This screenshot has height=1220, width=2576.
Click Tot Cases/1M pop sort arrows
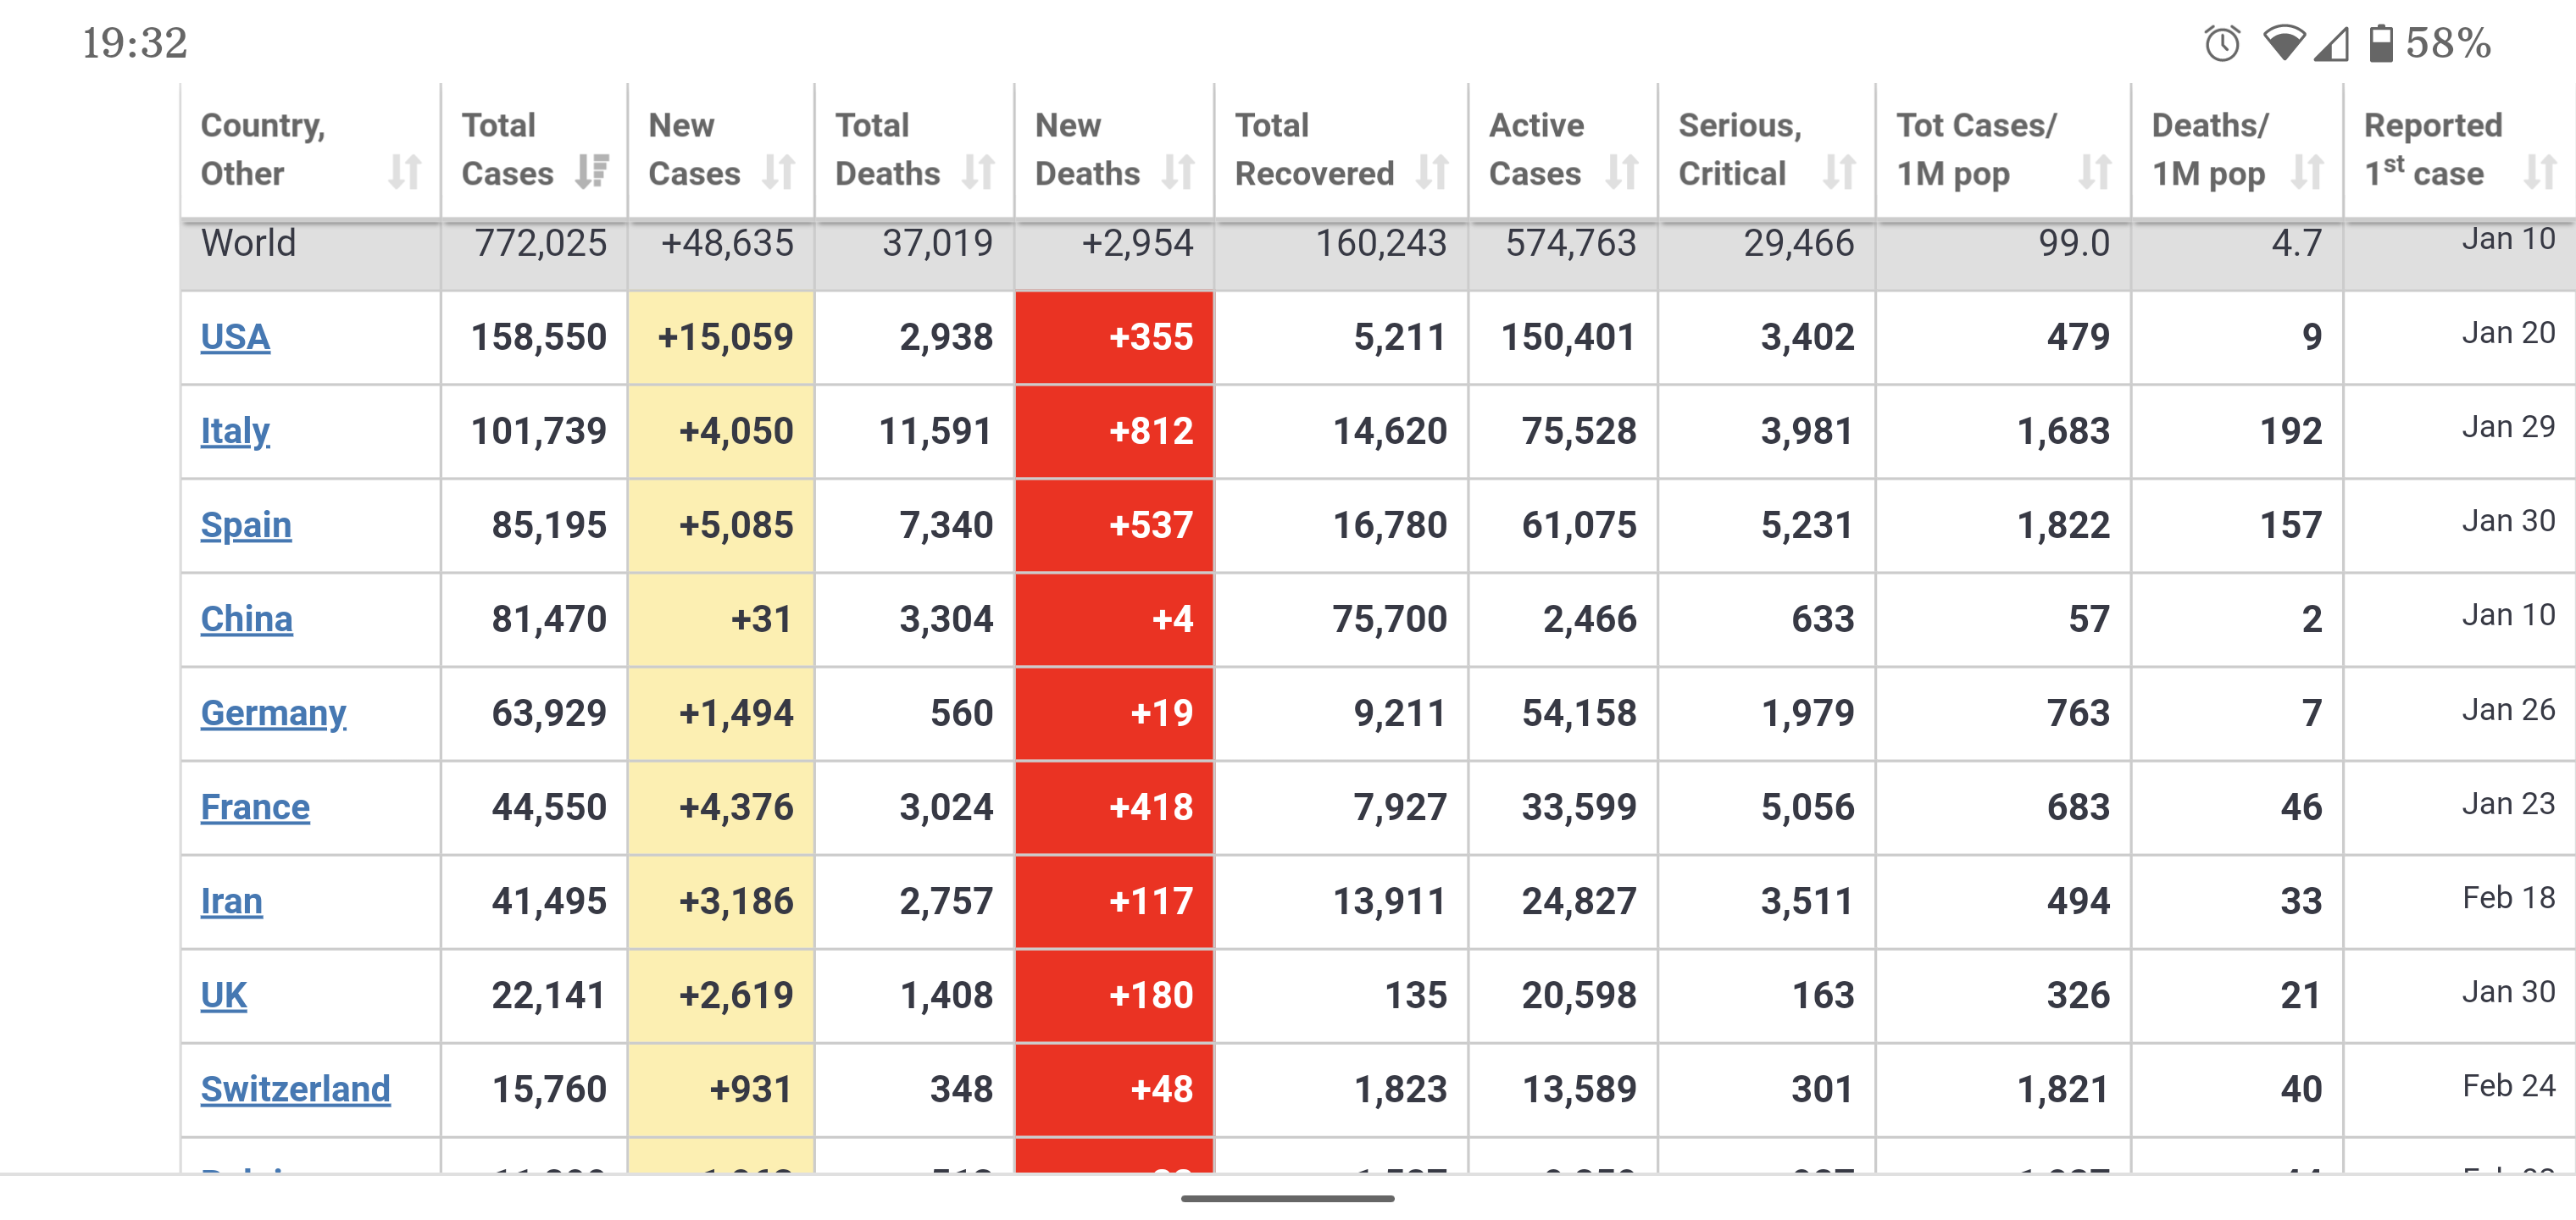pyautogui.click(x=2094, y=172)
